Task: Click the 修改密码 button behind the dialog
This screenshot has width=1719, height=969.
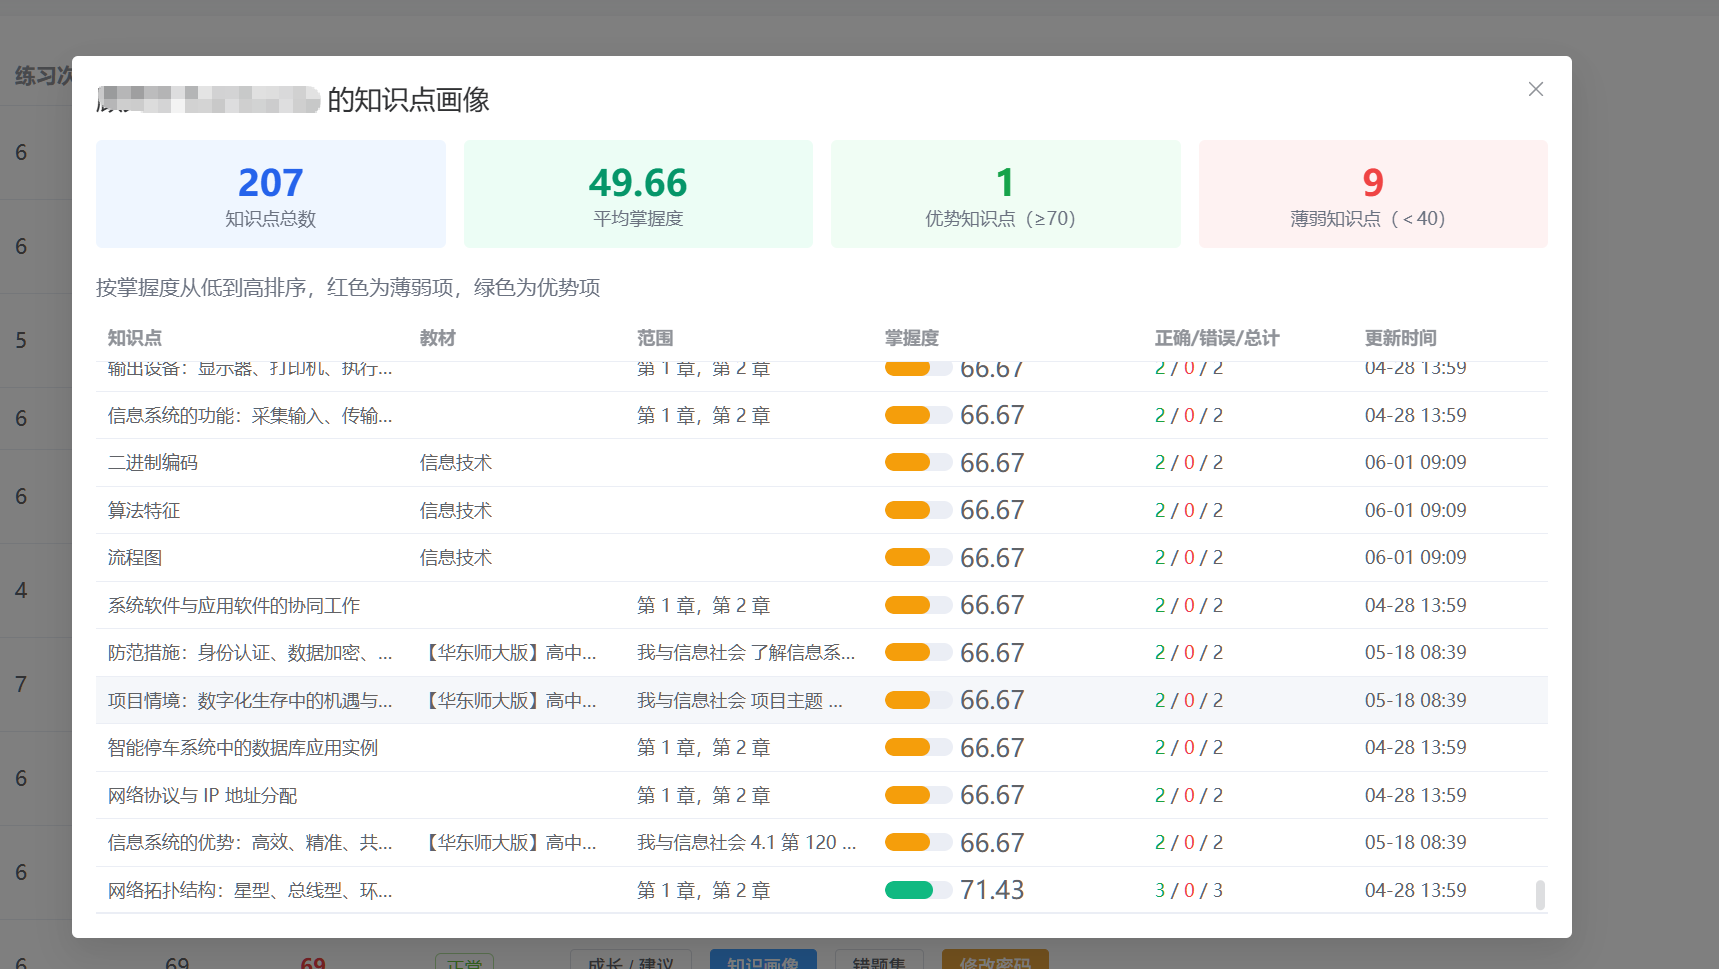Action: point(995,961)
